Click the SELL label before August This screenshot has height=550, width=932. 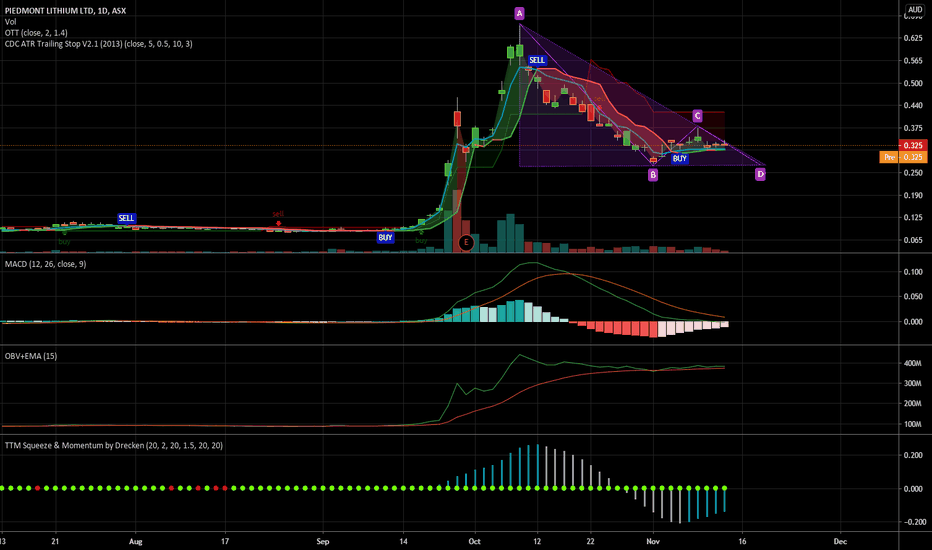(126, 218)
